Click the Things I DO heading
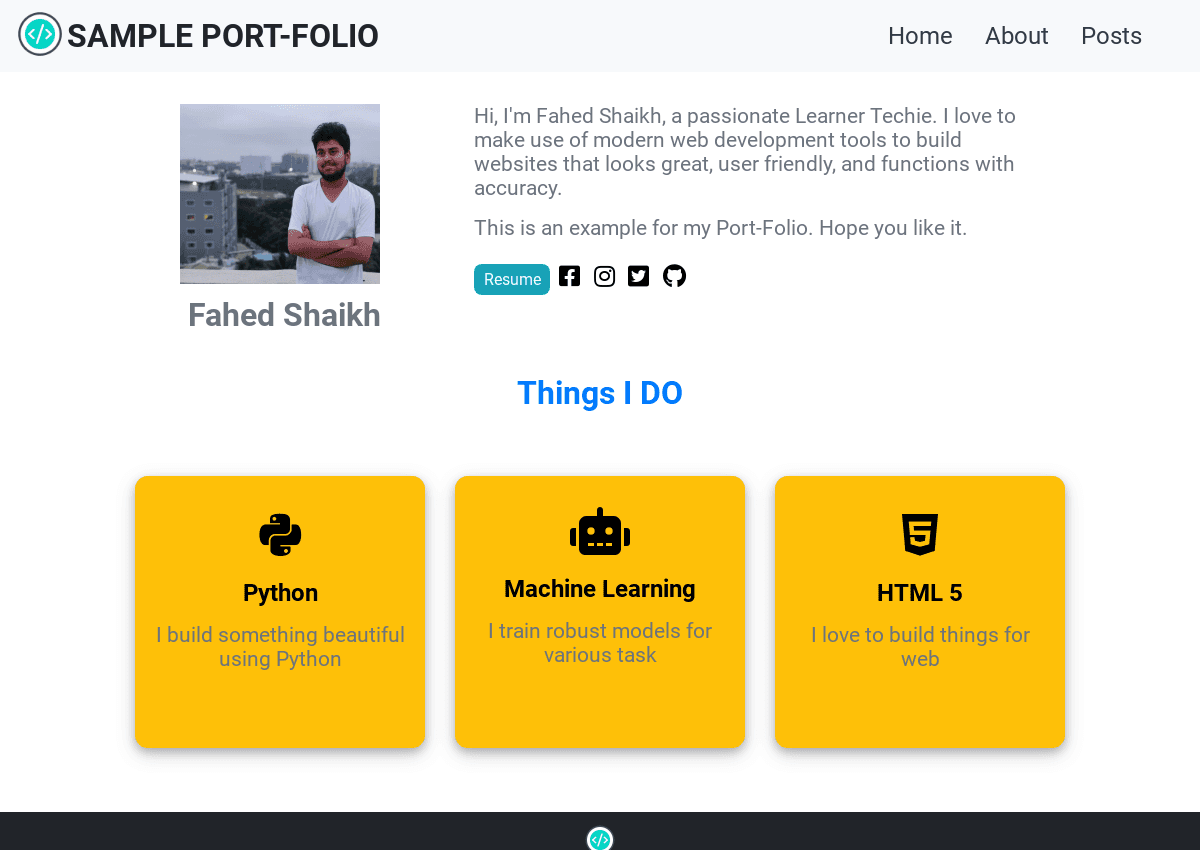Image resolution: width=1200 pixels, height=850 pixels. 600,393
